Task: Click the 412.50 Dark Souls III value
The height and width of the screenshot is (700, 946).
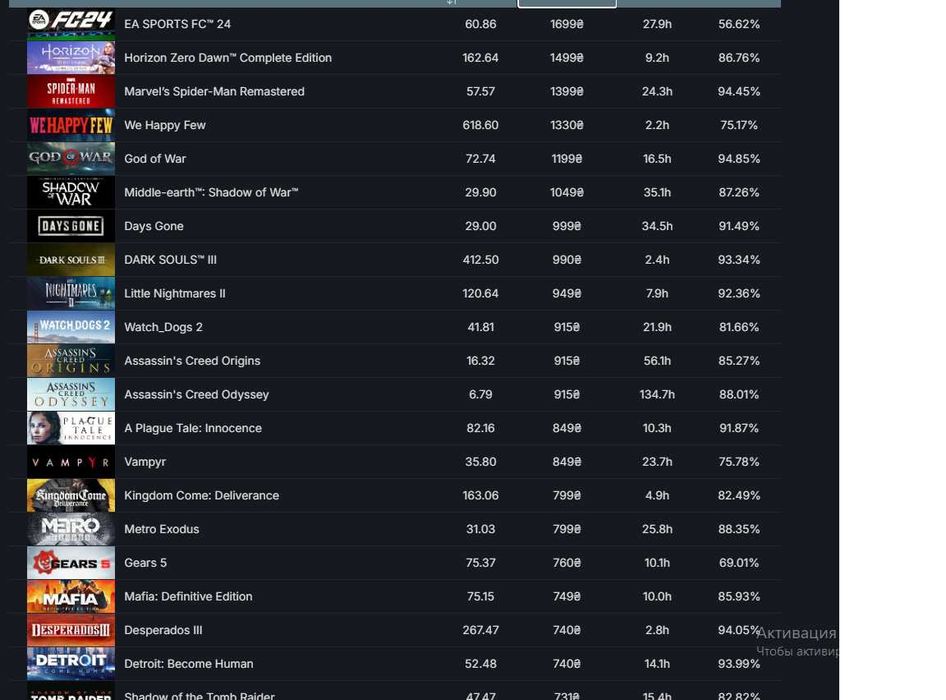Action: click(480, 260)
